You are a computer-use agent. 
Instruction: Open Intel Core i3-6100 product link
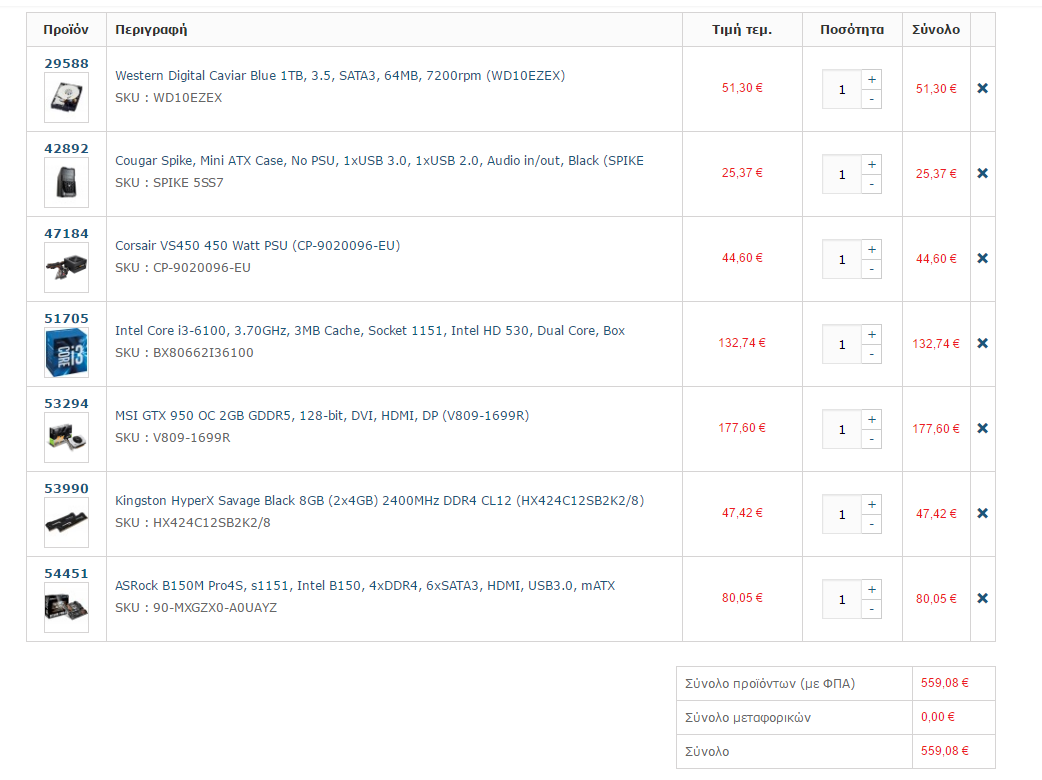coord(369,331)
